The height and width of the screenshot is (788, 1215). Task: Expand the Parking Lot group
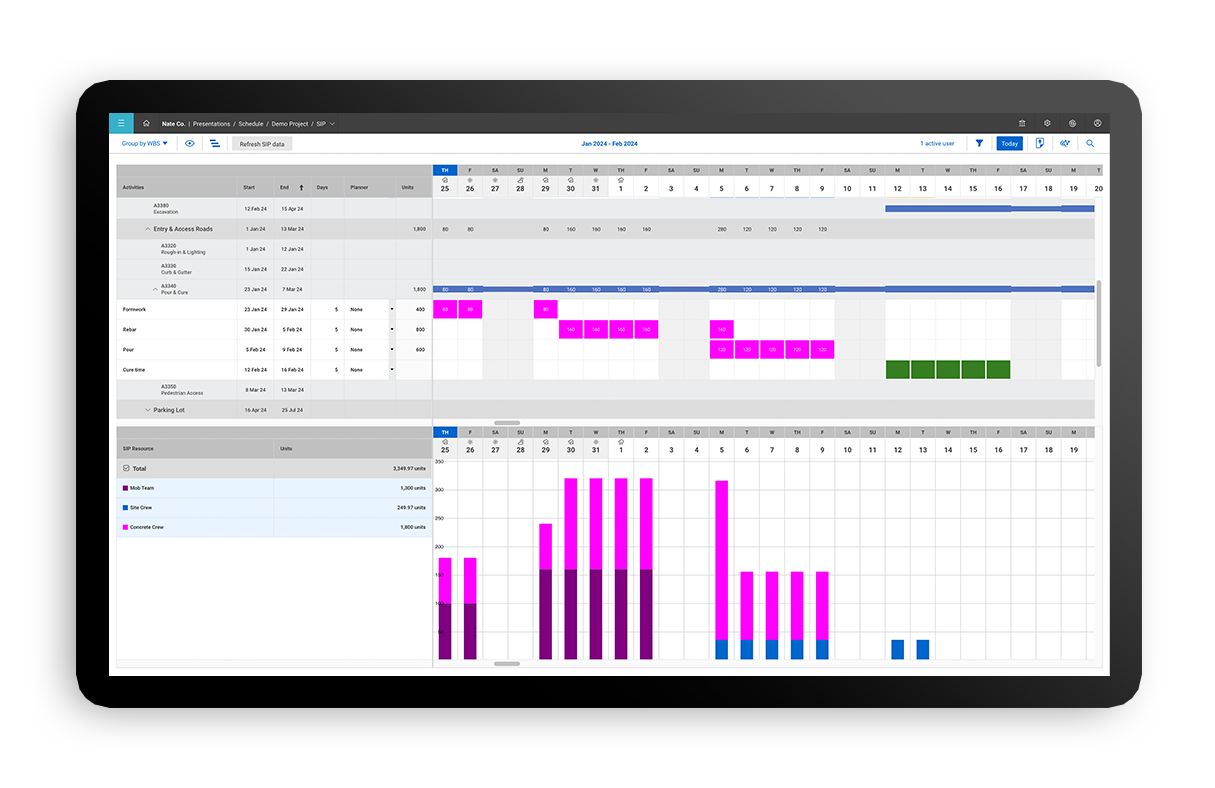tap(148, 409)
